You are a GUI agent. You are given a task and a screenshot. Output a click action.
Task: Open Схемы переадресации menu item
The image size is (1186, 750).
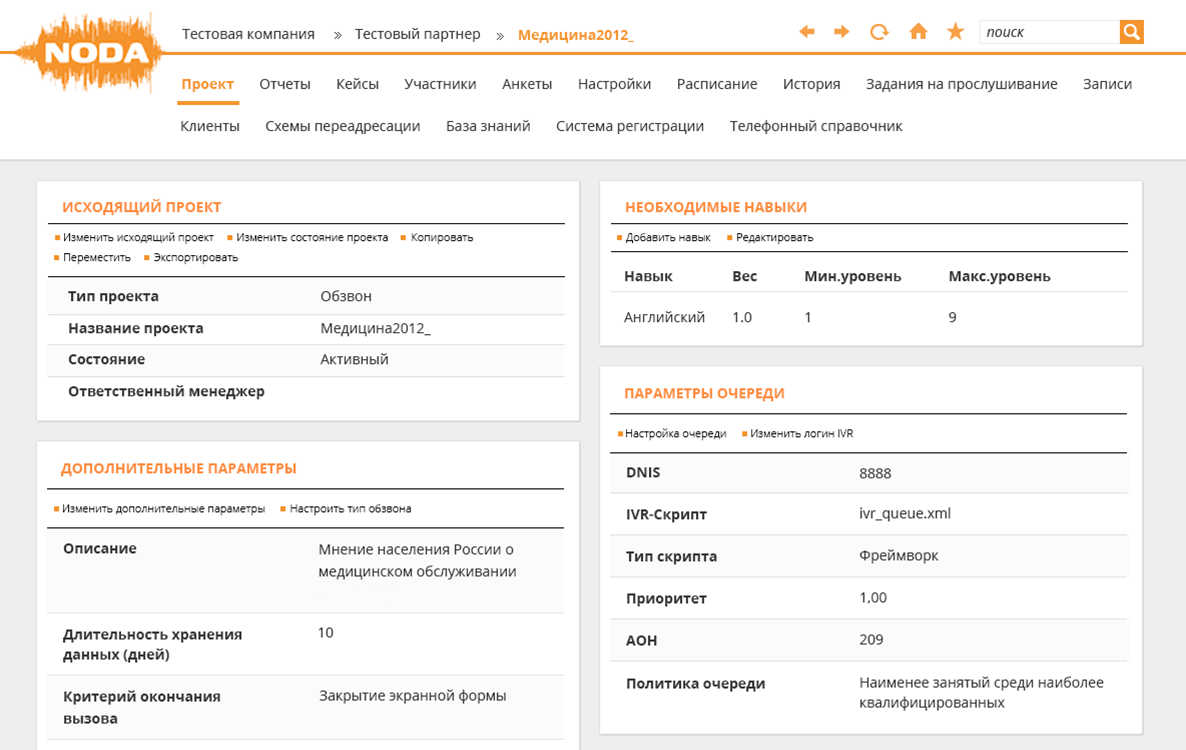pos(343,126)
